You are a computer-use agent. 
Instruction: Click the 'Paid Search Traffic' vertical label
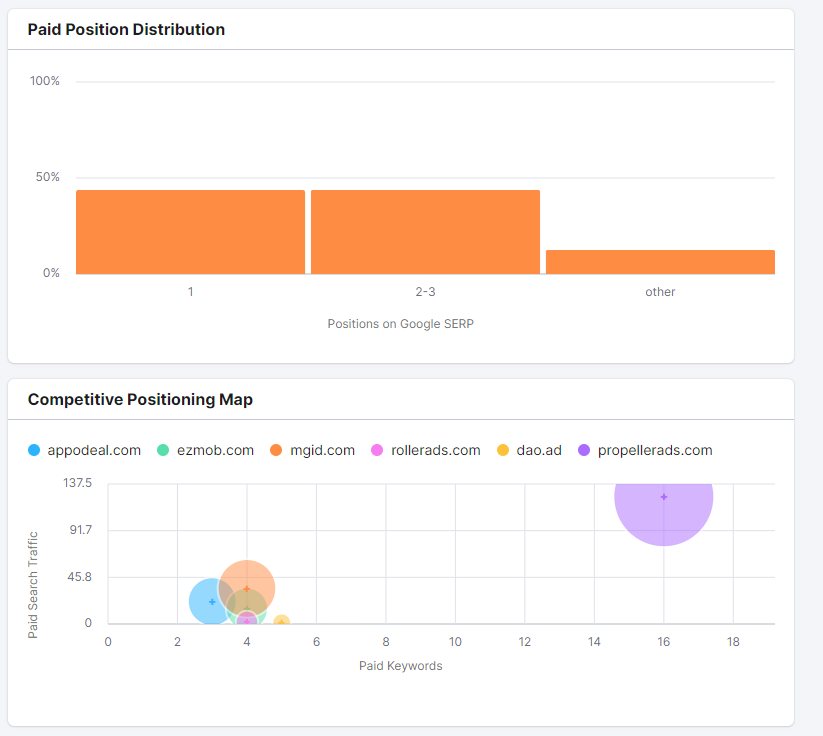pyautogui.click(x=33, y=585)
